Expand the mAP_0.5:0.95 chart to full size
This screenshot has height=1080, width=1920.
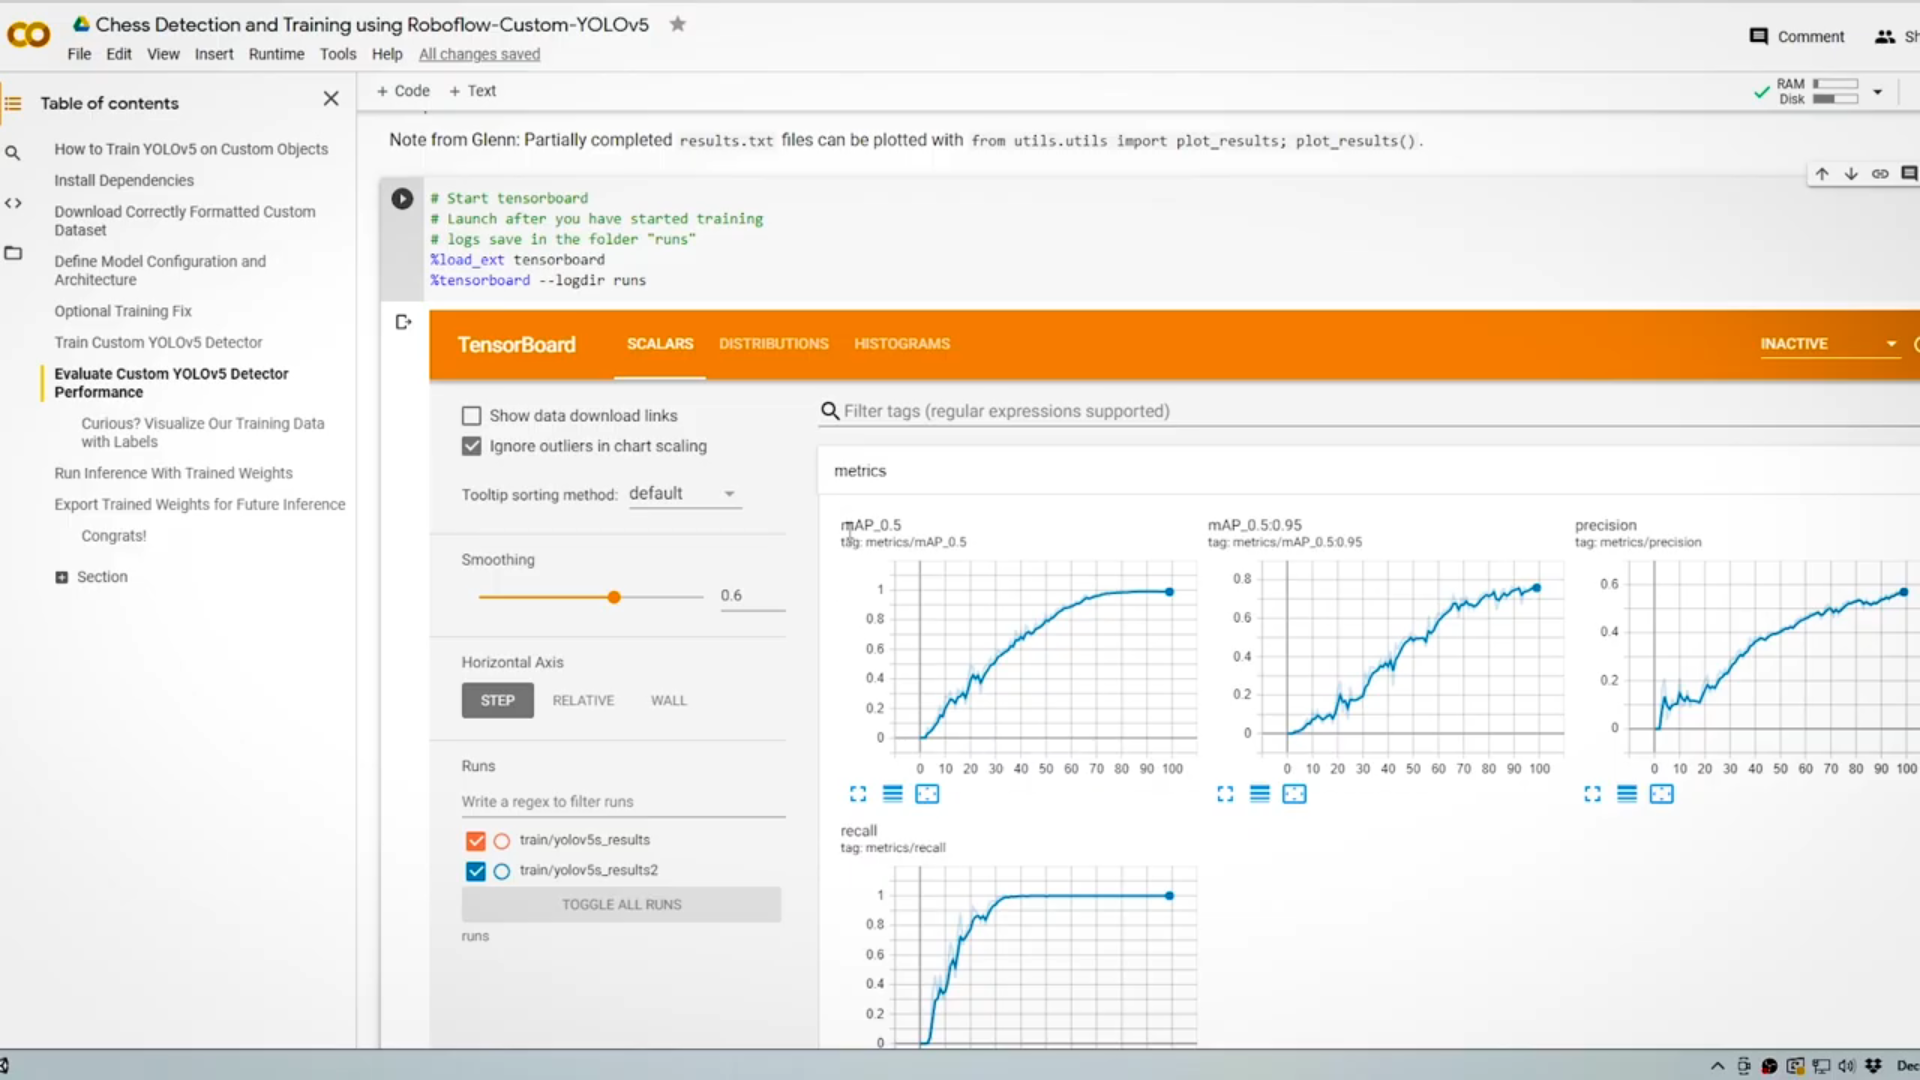1225,794
